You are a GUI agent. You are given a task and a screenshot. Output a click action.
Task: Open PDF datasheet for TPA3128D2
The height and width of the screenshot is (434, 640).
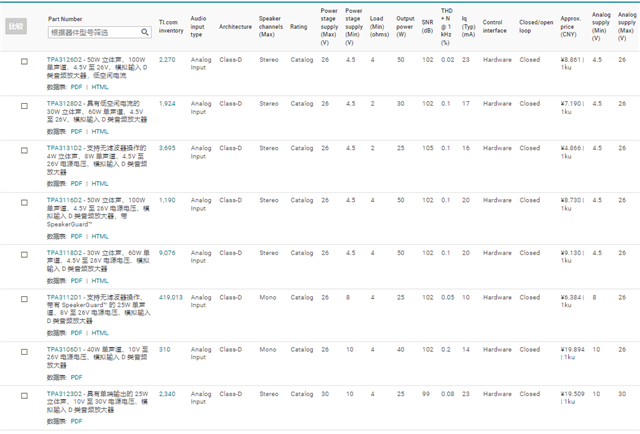coord(76,131)
